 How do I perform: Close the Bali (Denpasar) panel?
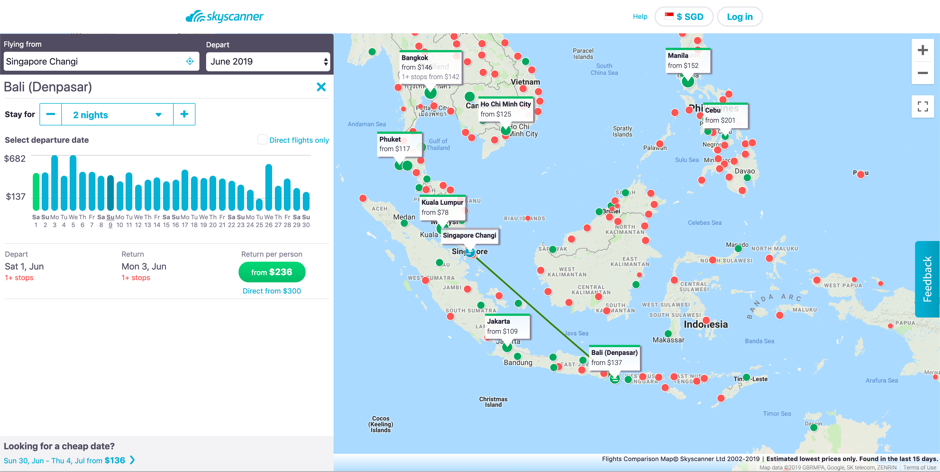(321, 87)
